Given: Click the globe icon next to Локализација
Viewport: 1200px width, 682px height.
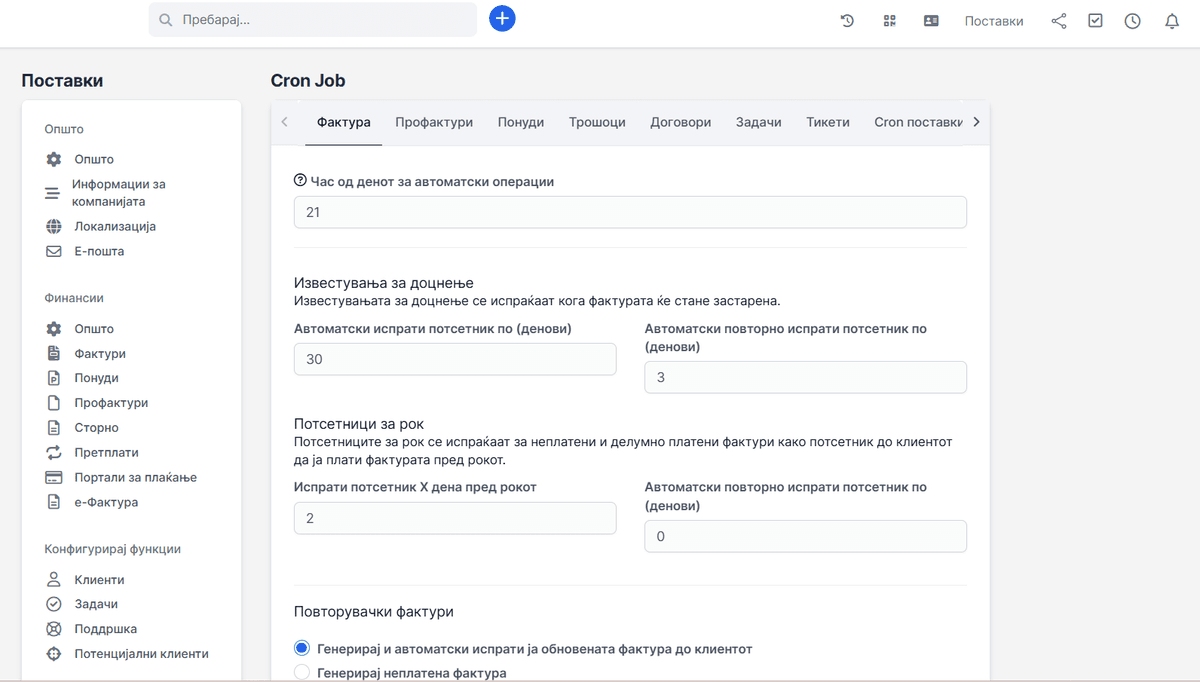Looking at the screenshot, I should (x=54, y=226).
